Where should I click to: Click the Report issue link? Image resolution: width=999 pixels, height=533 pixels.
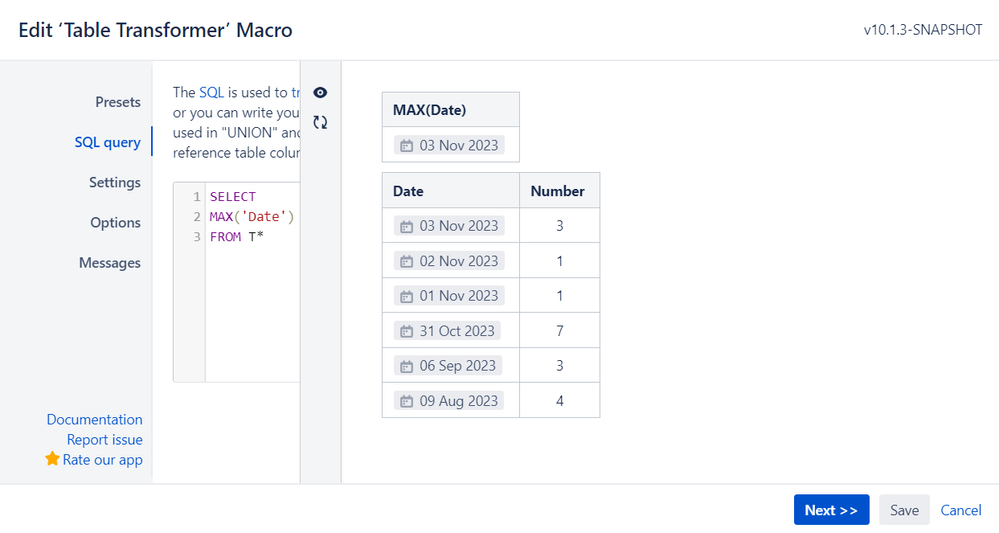pos(104,439)
